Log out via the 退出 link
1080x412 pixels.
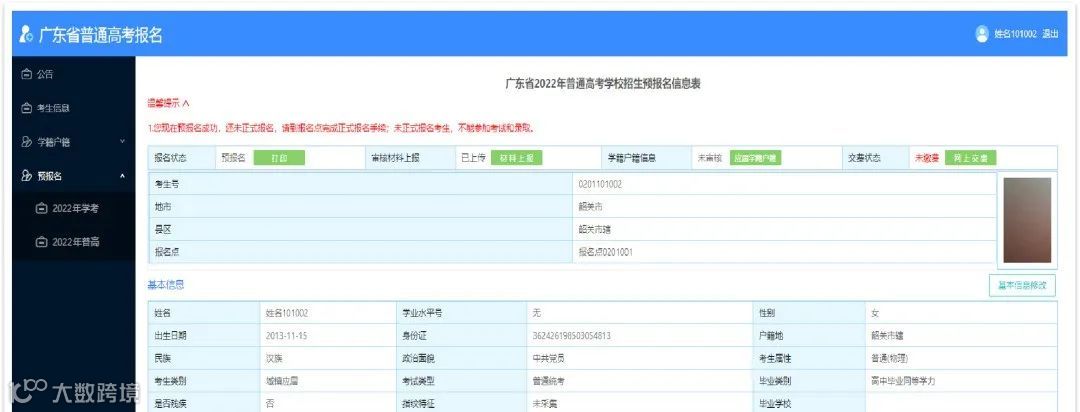coord(1050,34)
